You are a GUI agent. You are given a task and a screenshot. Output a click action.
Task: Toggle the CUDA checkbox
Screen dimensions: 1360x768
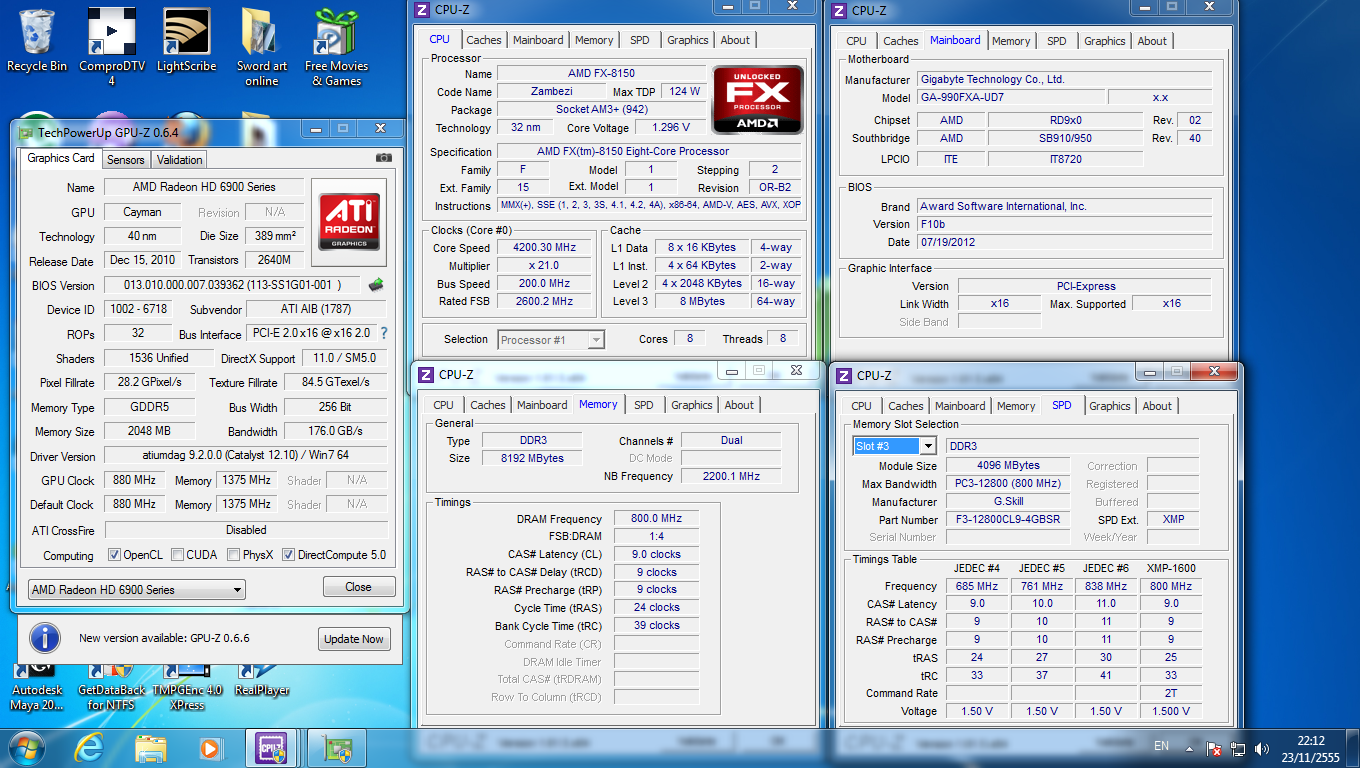click(177, 555)
